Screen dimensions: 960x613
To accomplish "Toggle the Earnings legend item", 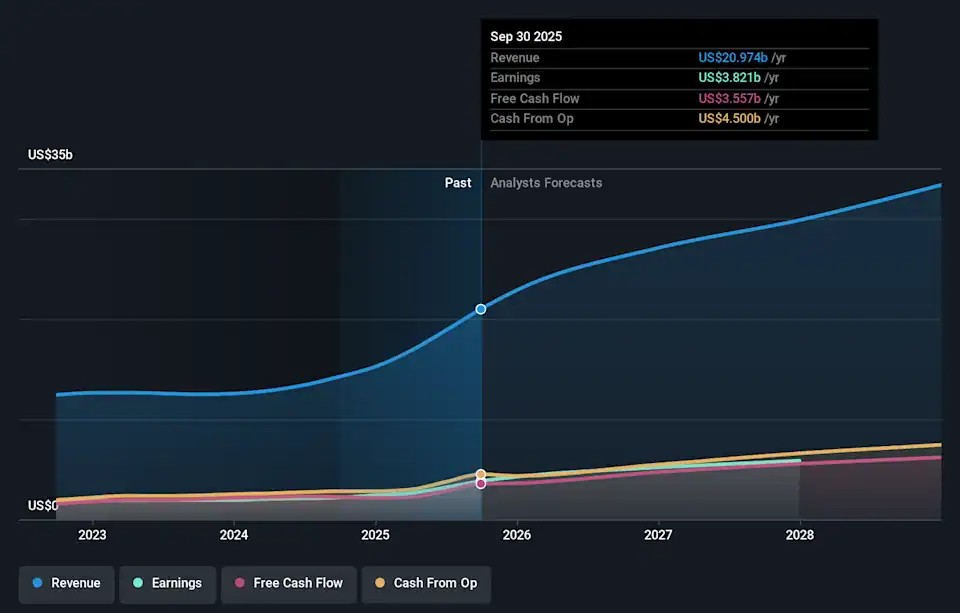I will 167,583.
